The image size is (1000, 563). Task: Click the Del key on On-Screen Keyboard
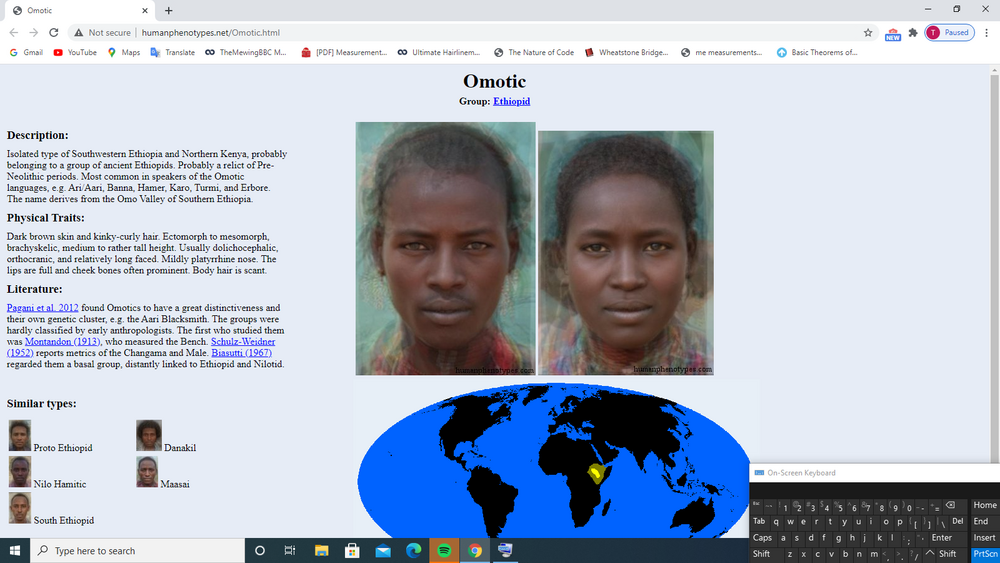click(957, 522)
